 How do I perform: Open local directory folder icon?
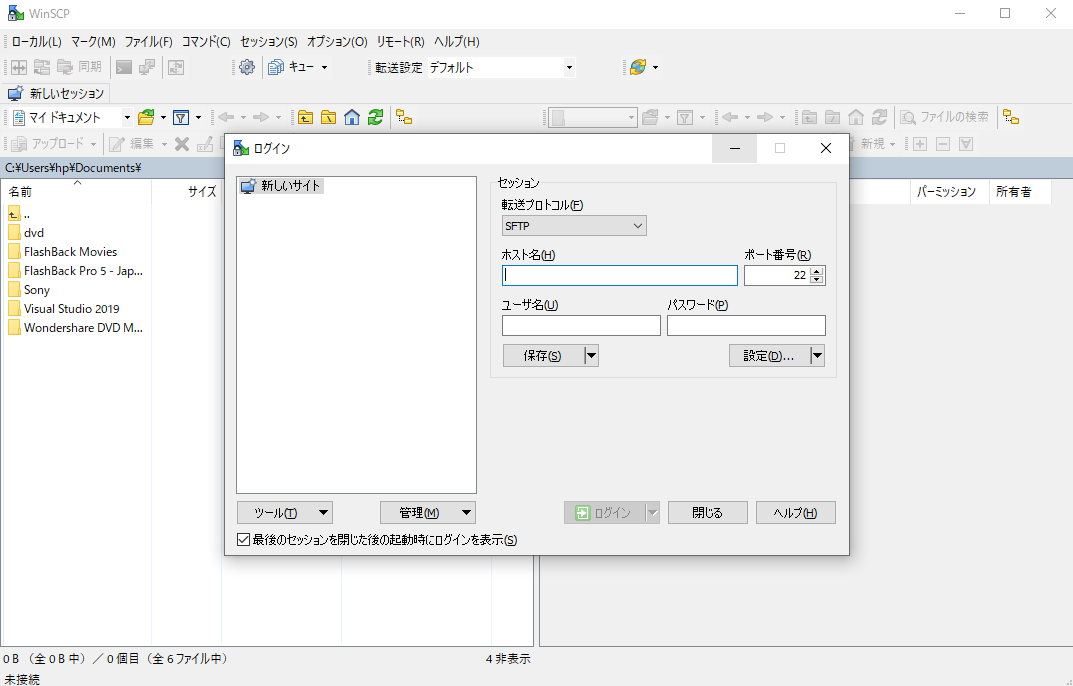[x=146, y=117]
